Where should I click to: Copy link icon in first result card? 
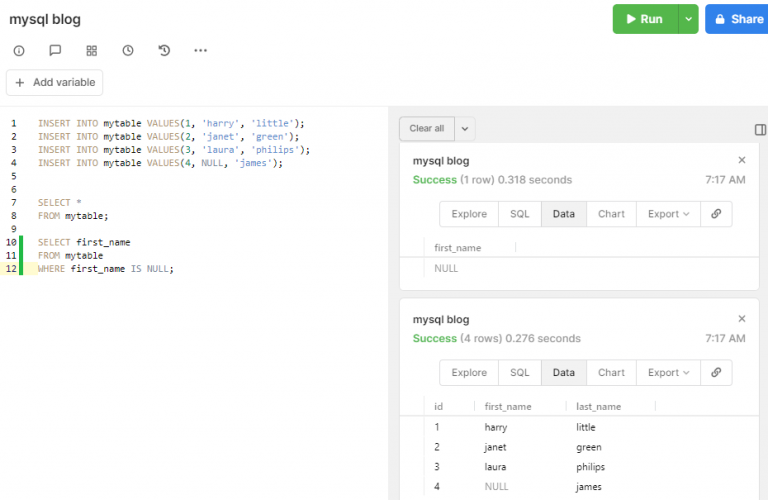[716, 214]
